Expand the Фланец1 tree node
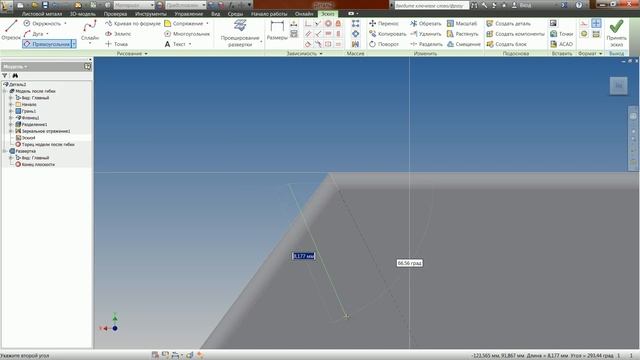This screenshot has width=640, height=360. coord(11,118)
